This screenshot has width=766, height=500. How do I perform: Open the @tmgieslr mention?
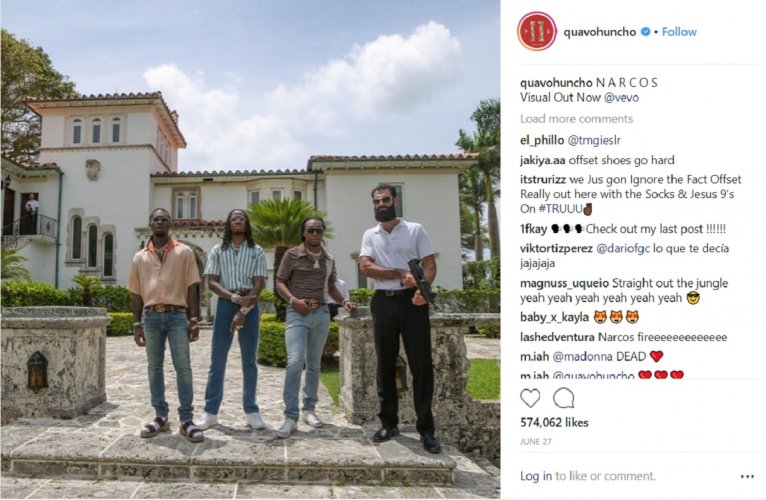pyautogui.click(x=594, y=141)
